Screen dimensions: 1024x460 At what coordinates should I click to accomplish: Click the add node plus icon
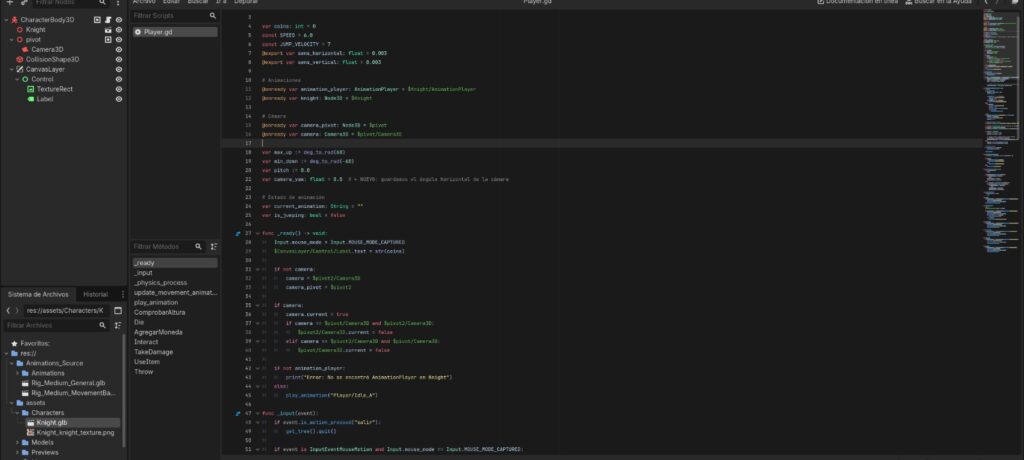9,3
